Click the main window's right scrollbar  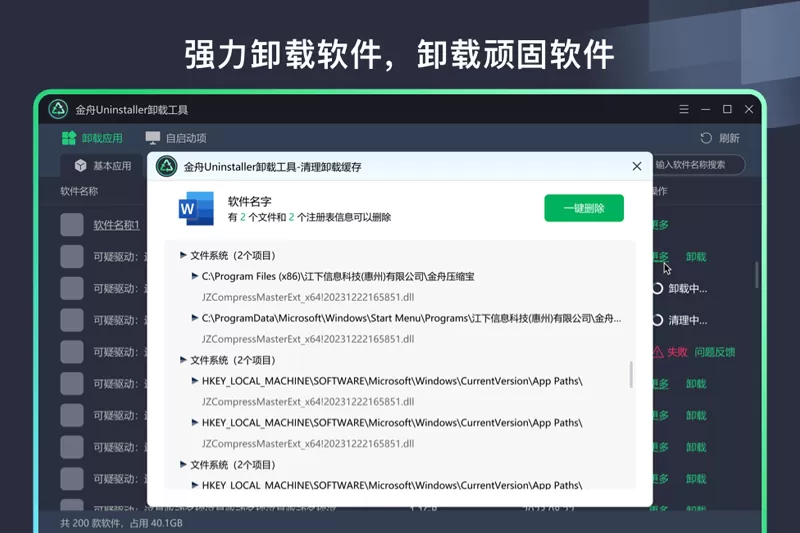point(757,275)
